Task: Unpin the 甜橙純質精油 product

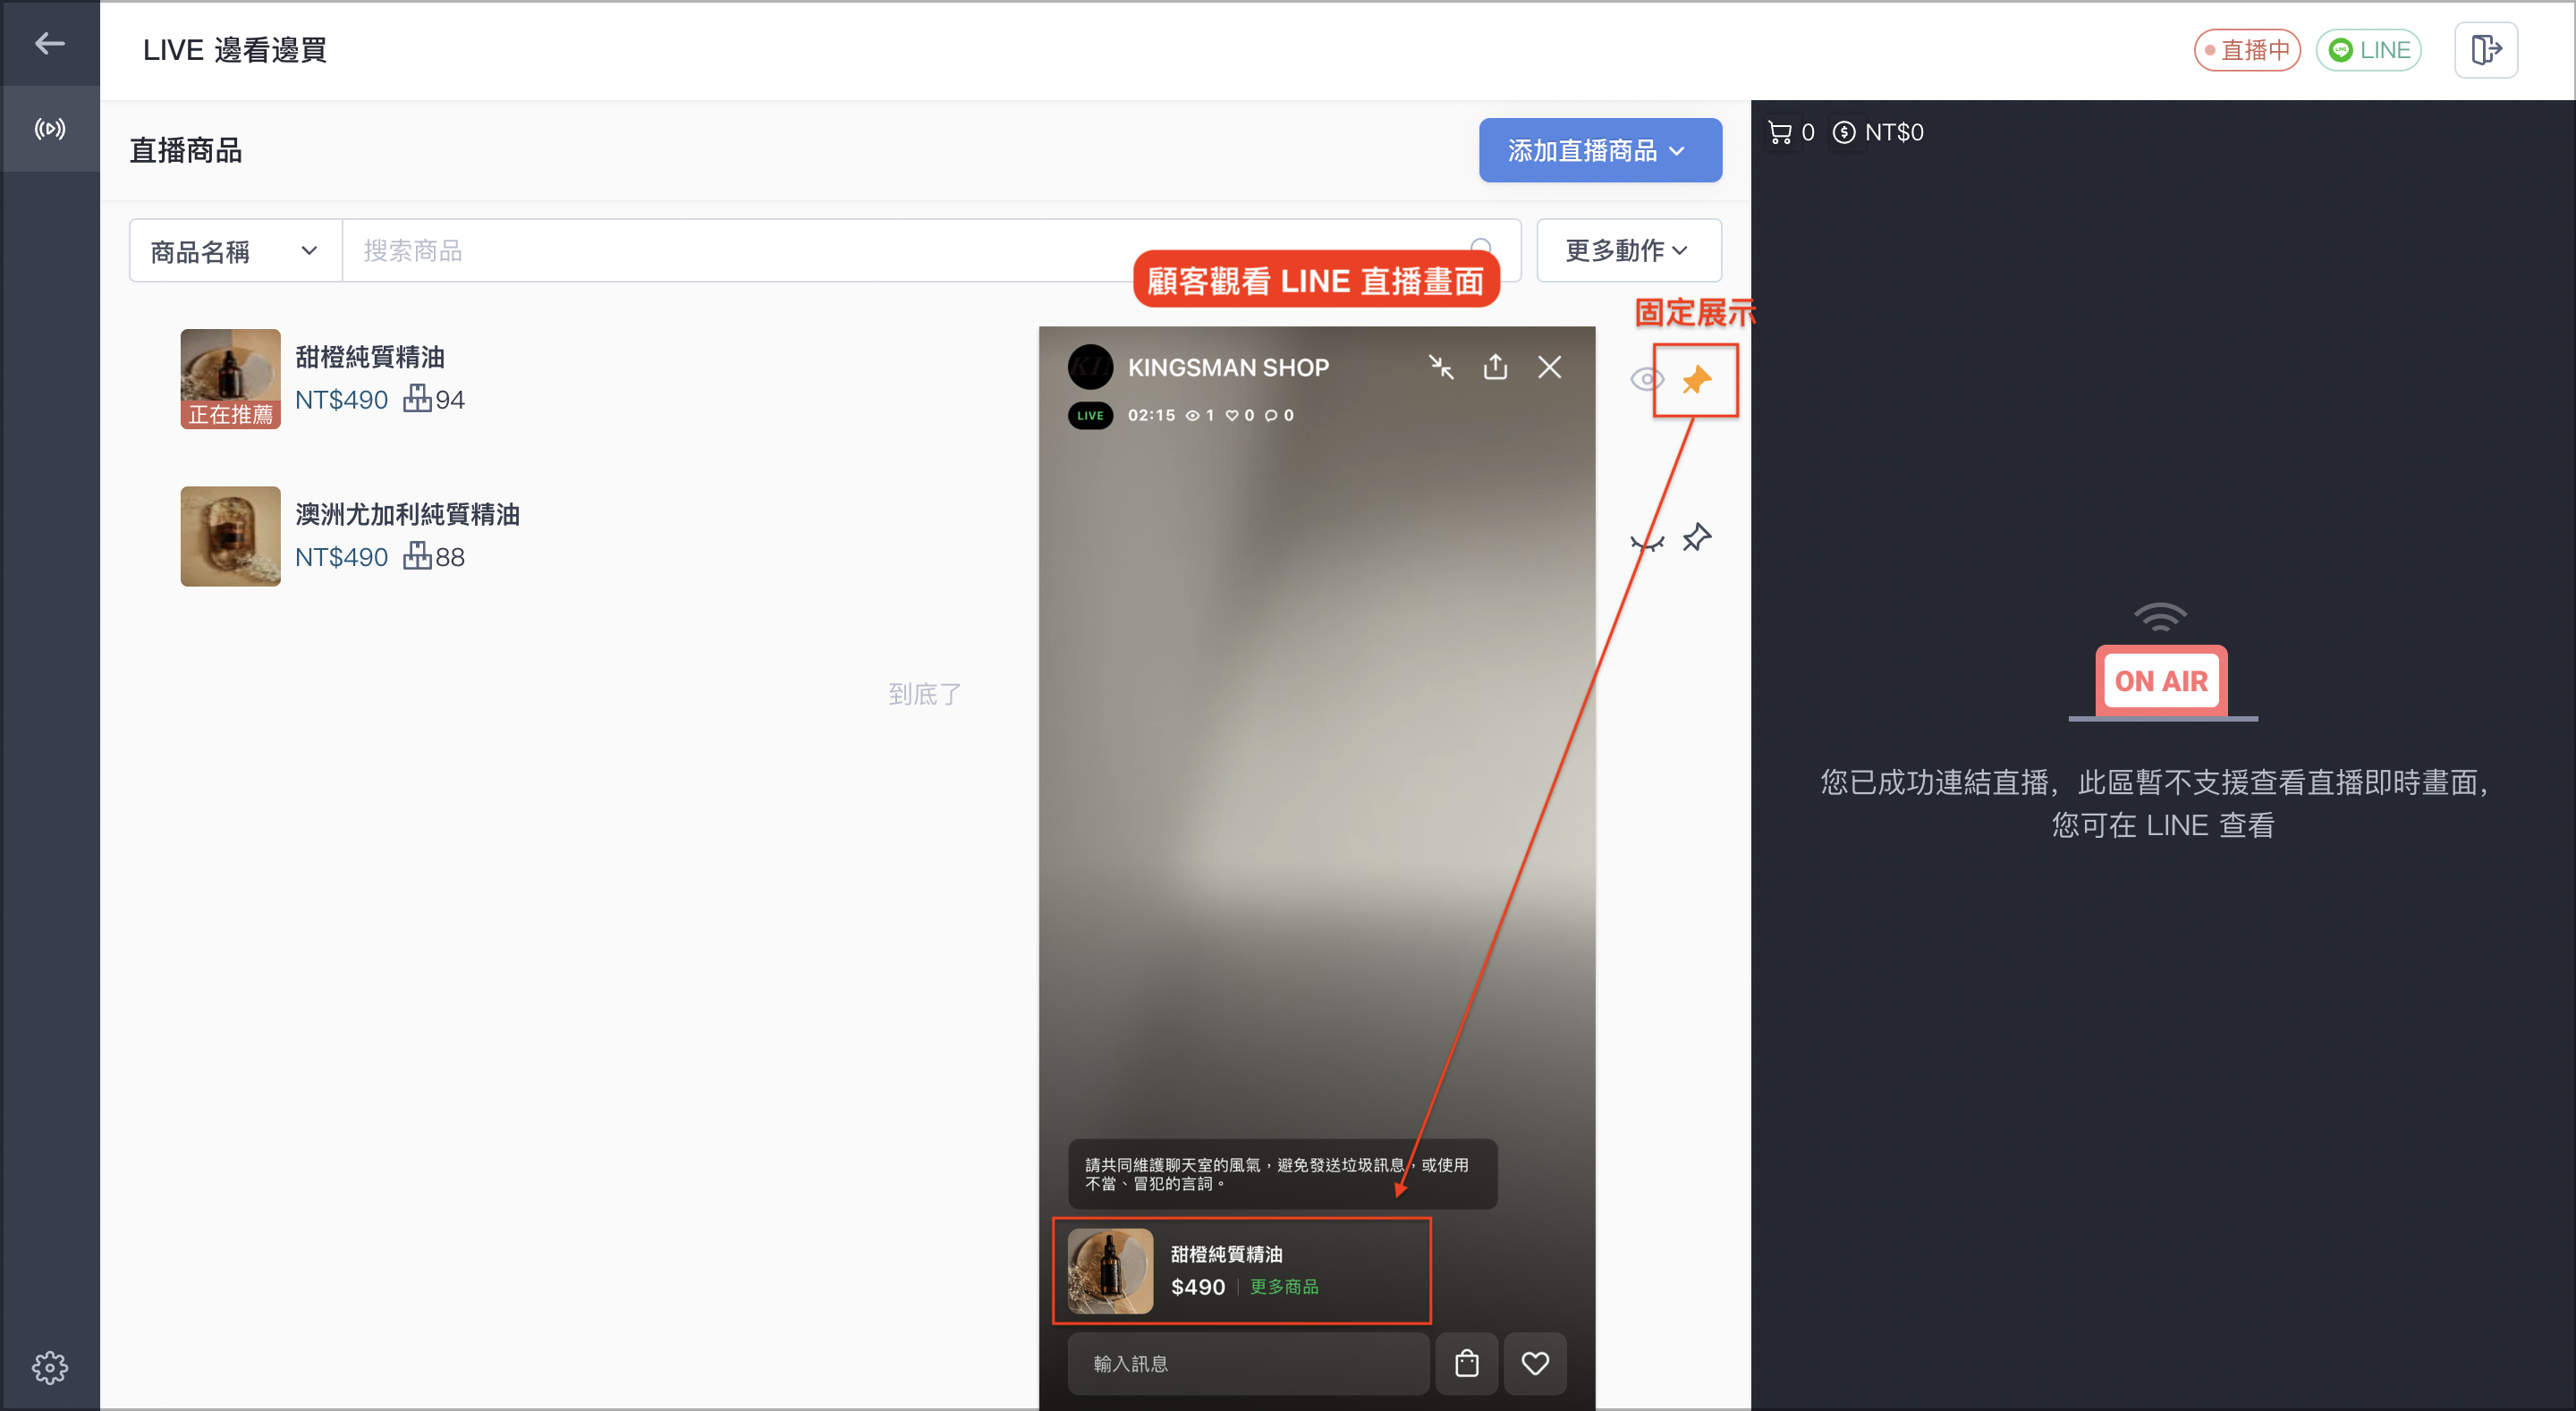Action: (x=1696, y=380)
